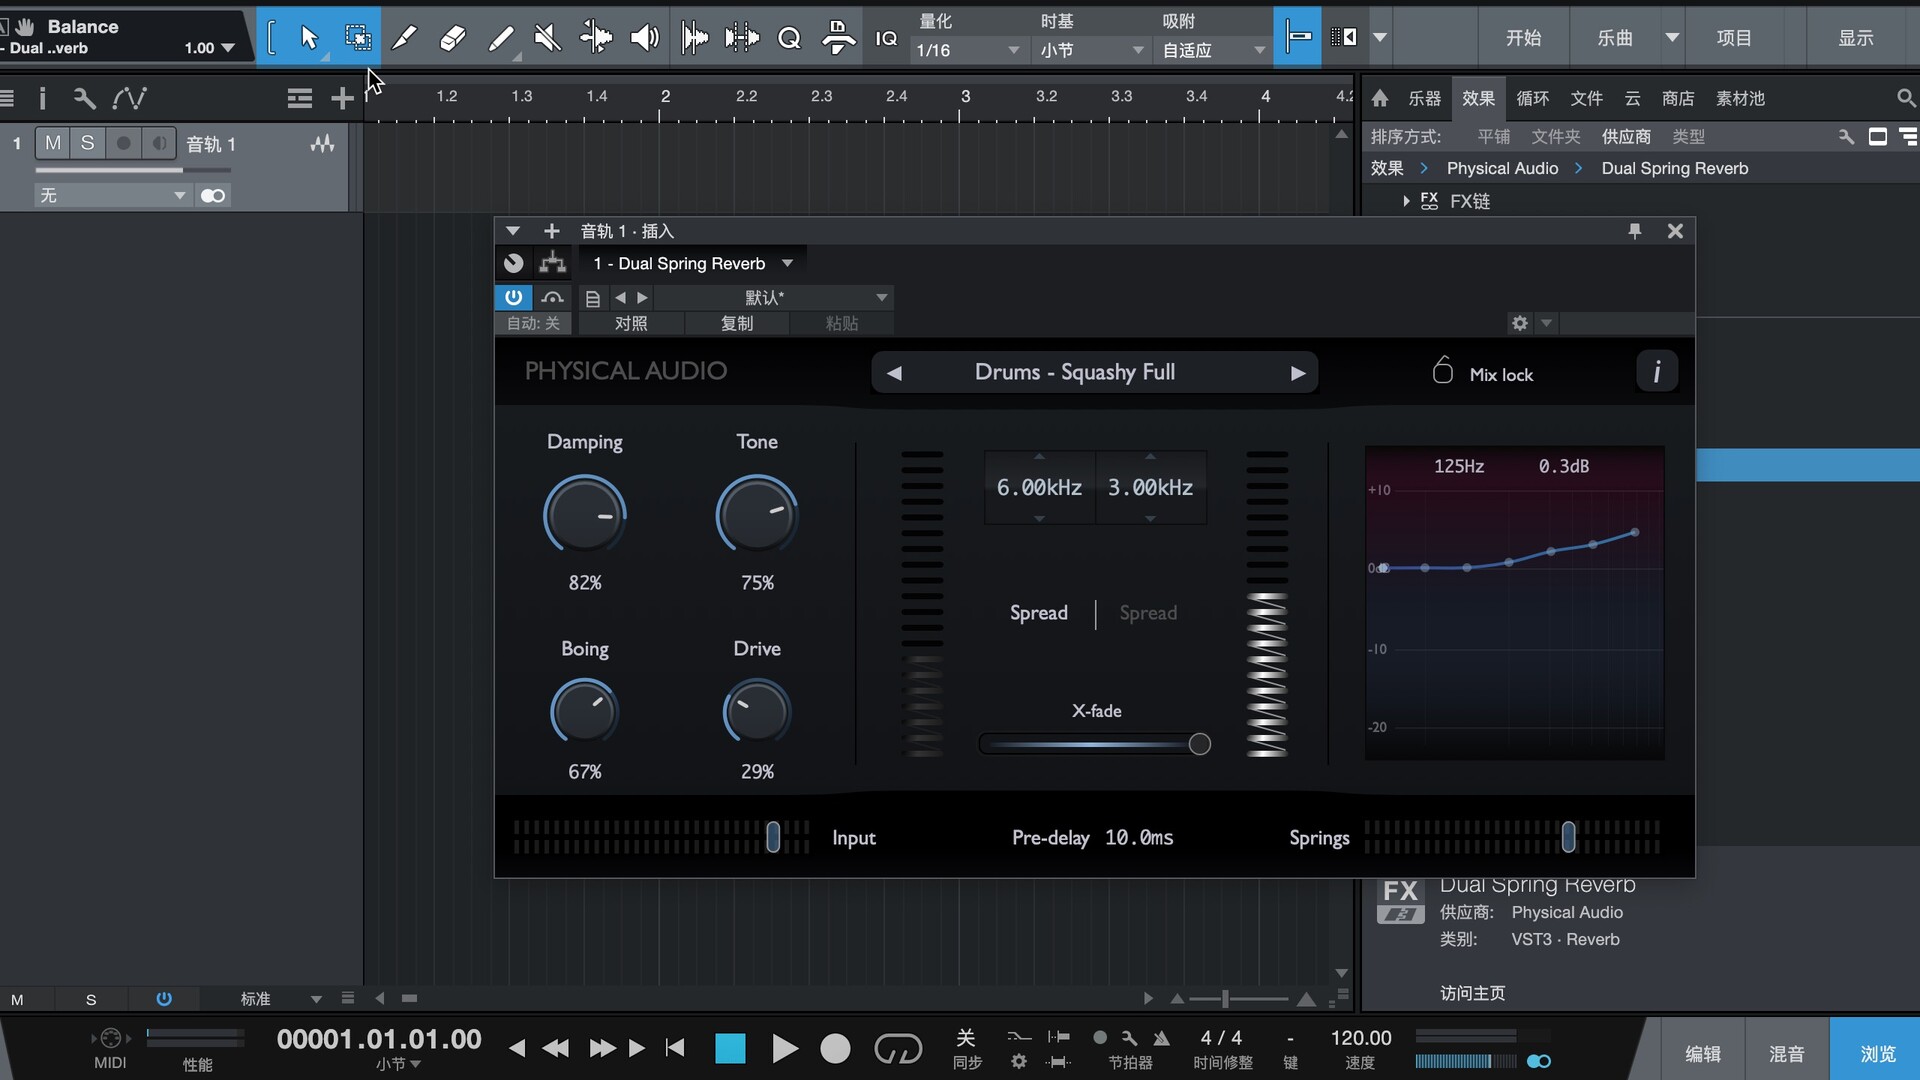Click the 访问主页 link

click(1472, 993)
